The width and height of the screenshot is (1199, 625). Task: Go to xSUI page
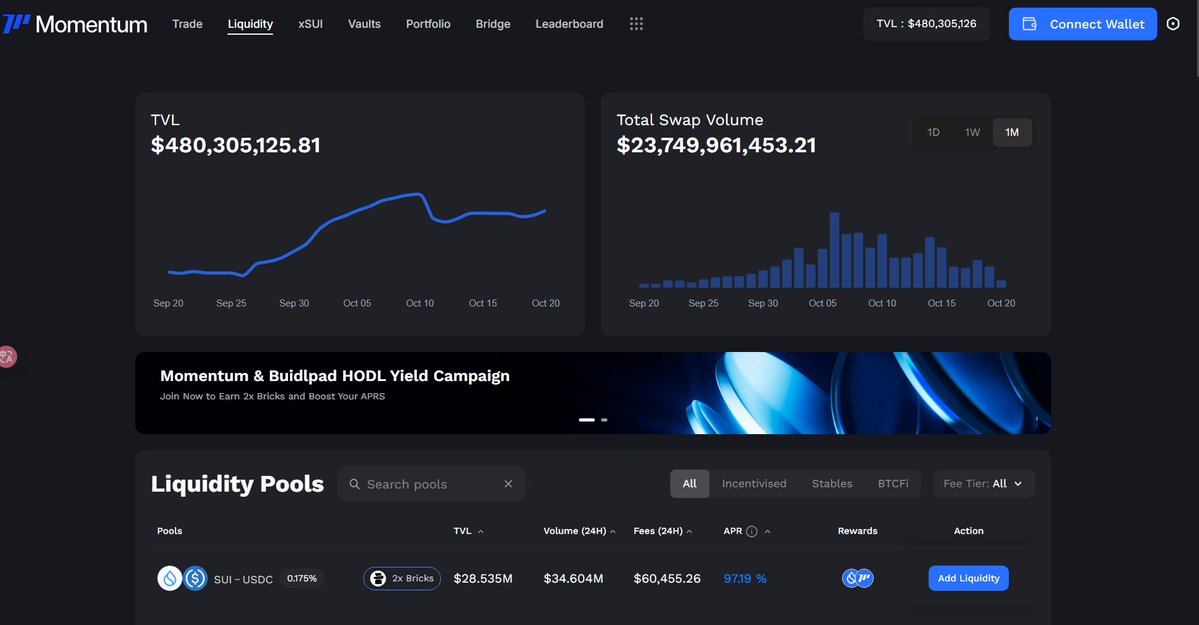310,24
